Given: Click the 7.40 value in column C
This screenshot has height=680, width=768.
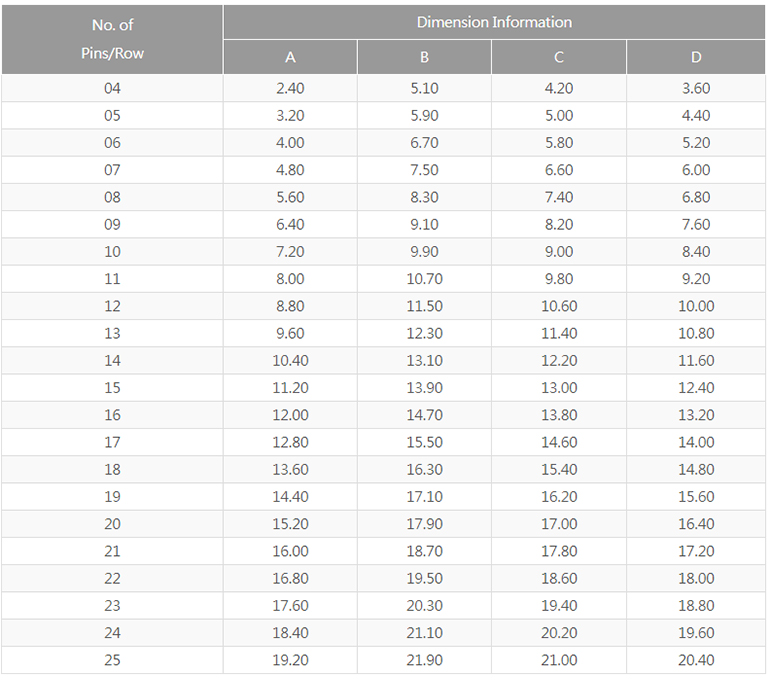Looking at the screenshot, I should point(559,198).
